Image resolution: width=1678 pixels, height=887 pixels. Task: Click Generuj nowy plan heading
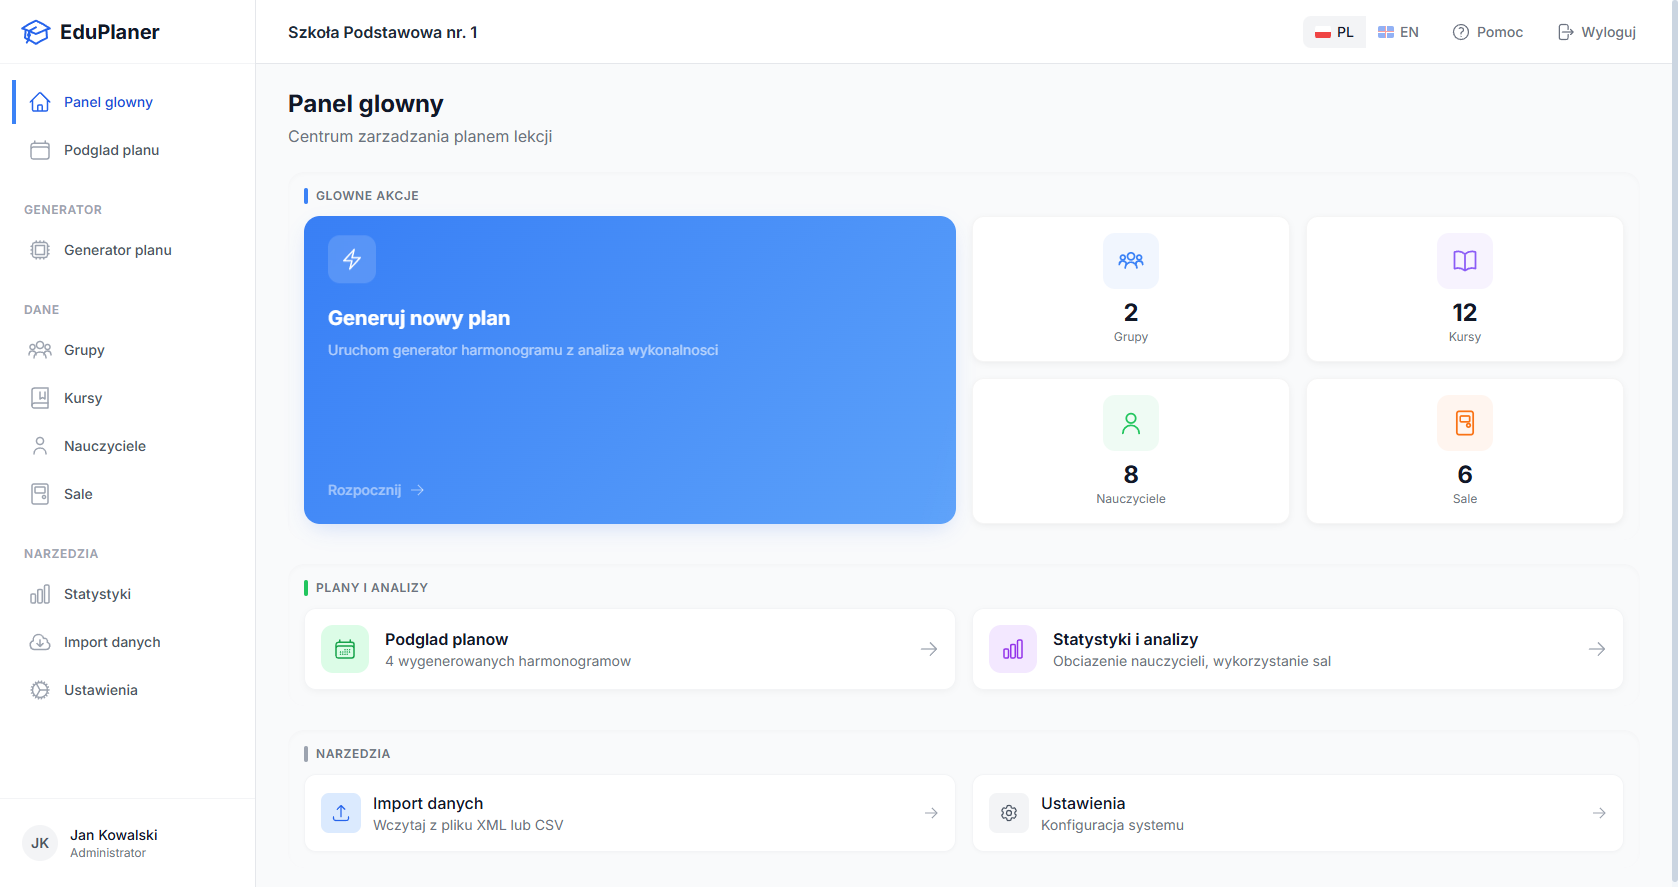click(x=419, y=318)
